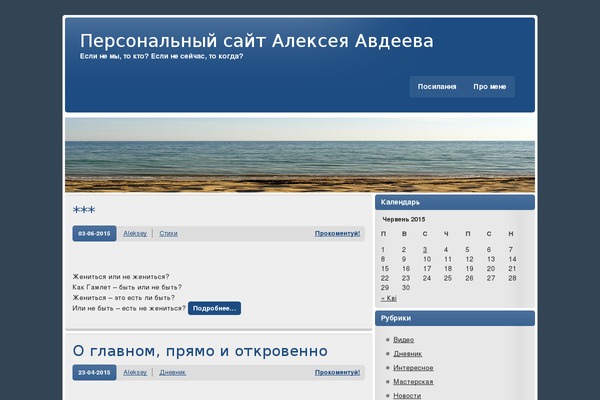Open the Стихи category link
Image resolution: width=600 pixels, height=400 pixels.
click(x=168, y=233)
